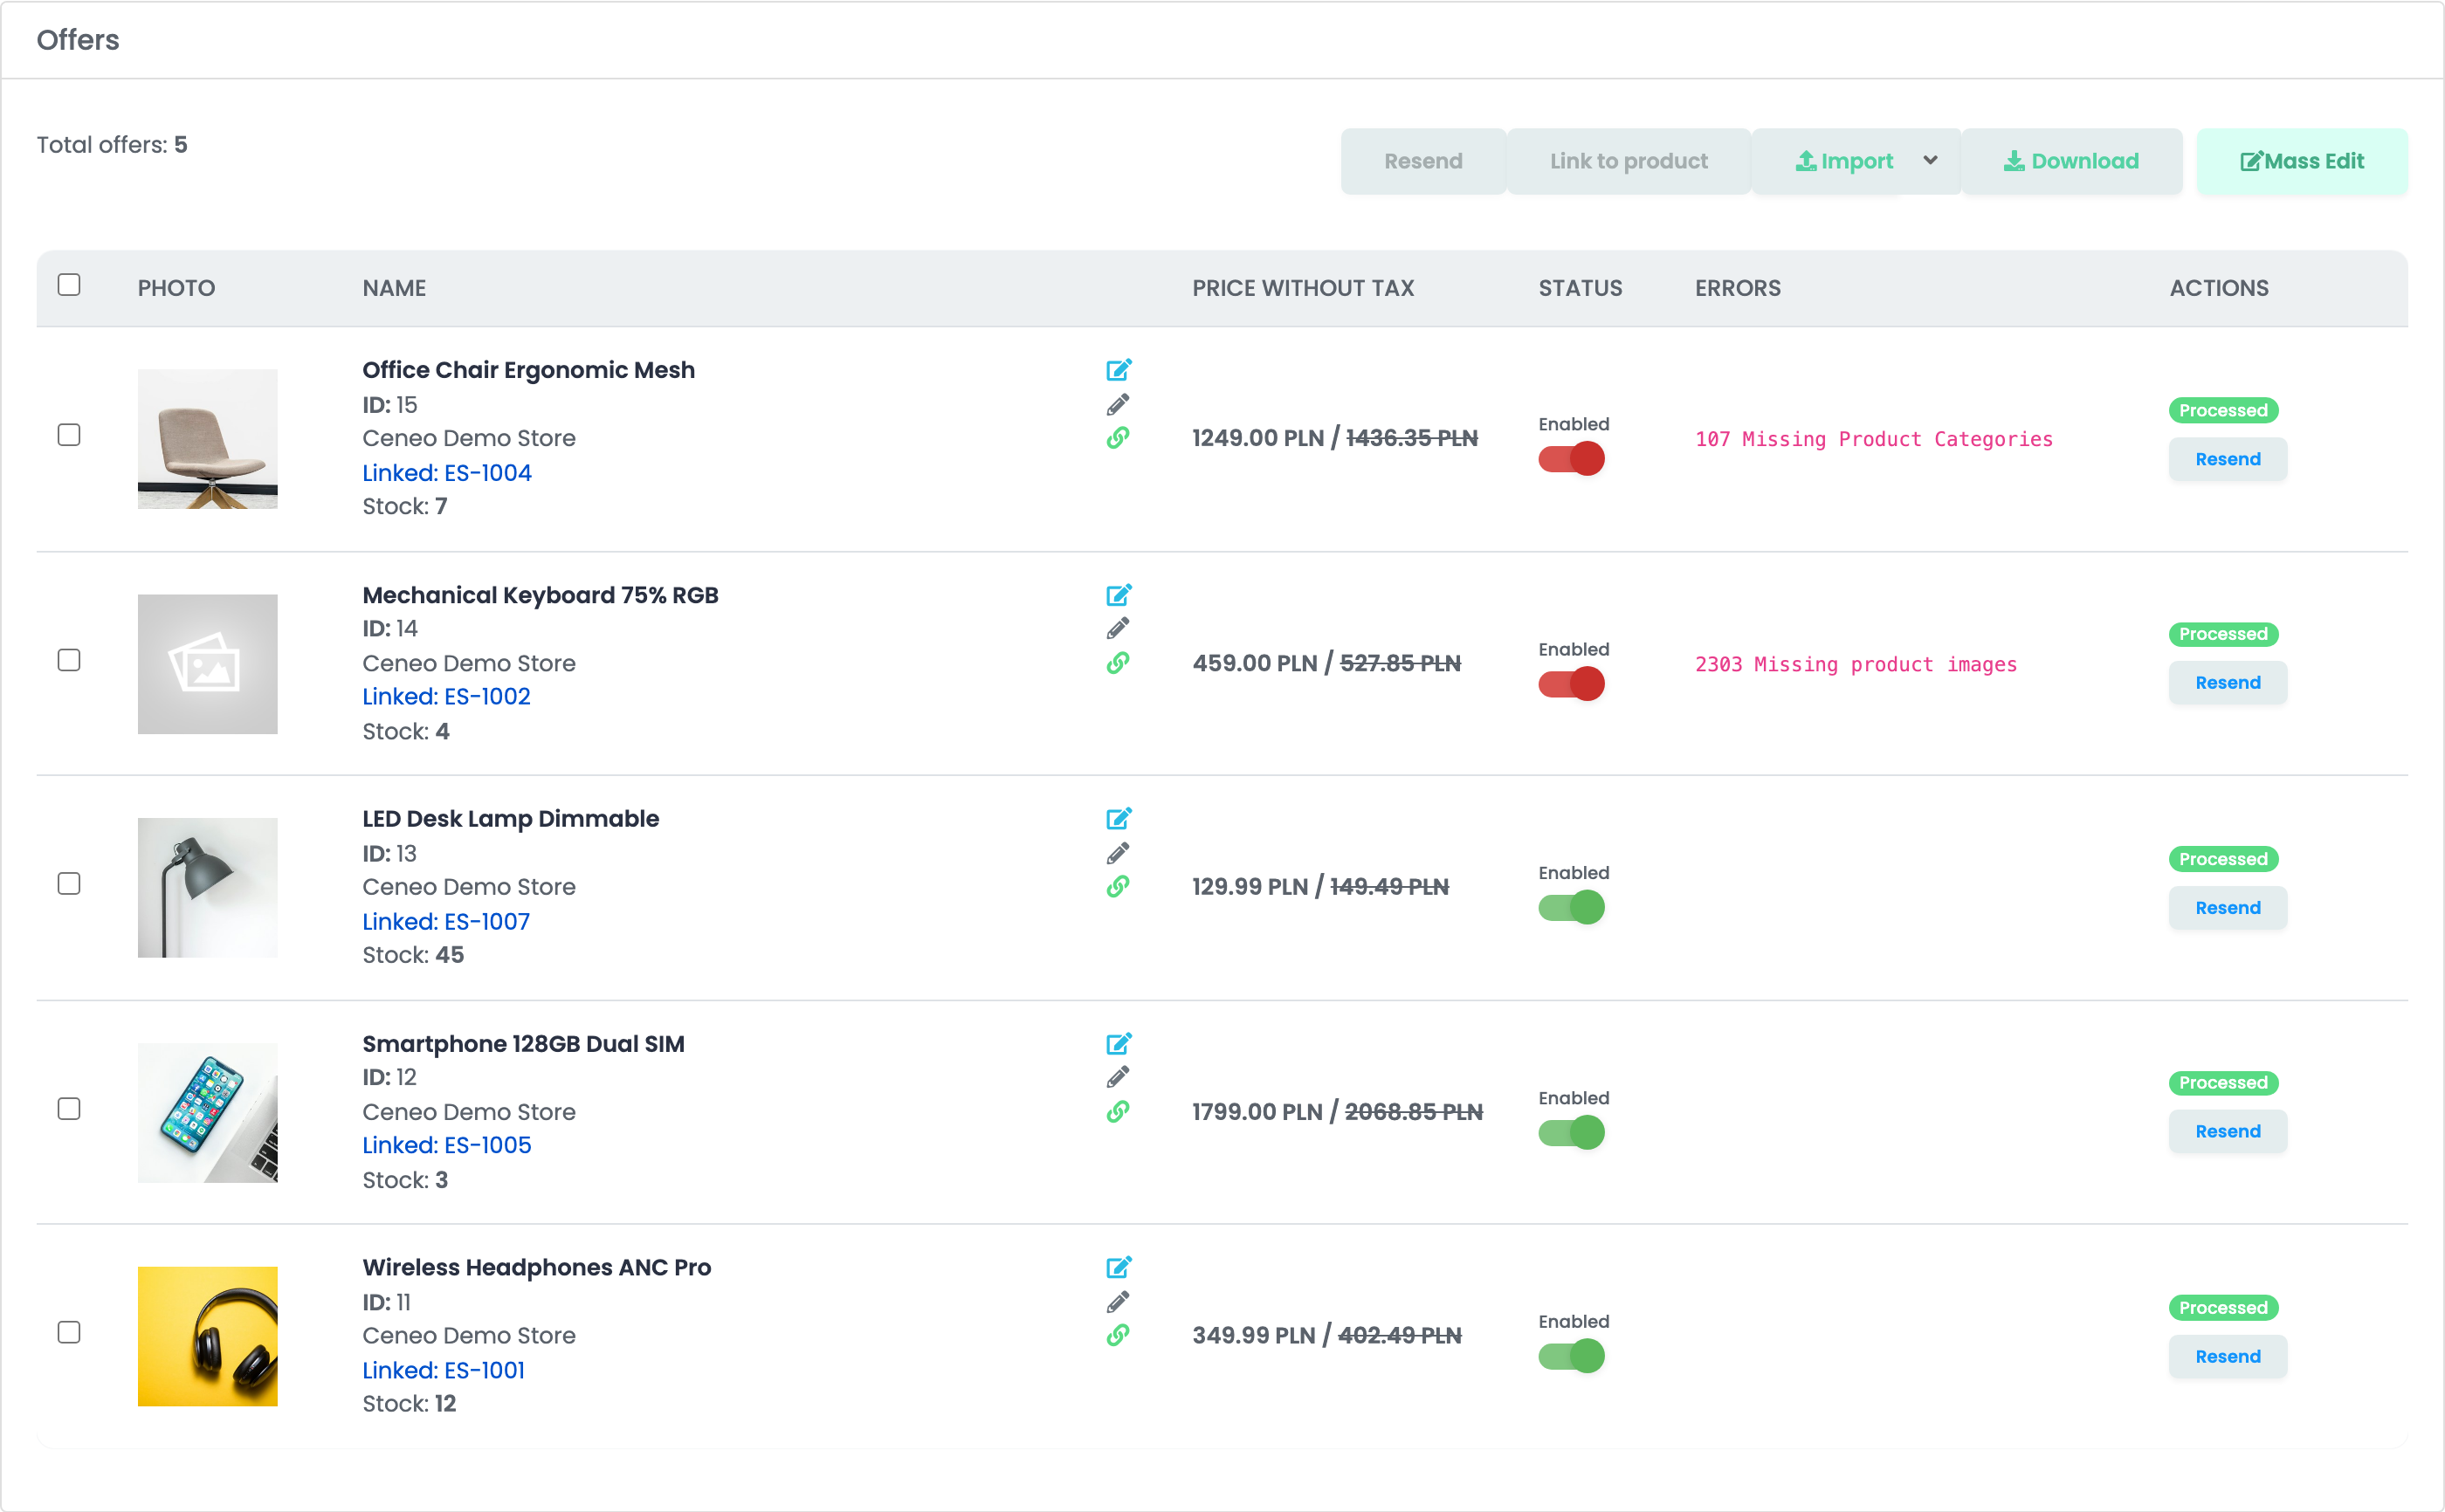The width and height of the screenshot is (2445, 1512).
Task: Open Mass Edit
Action: tap(2302, 161)
